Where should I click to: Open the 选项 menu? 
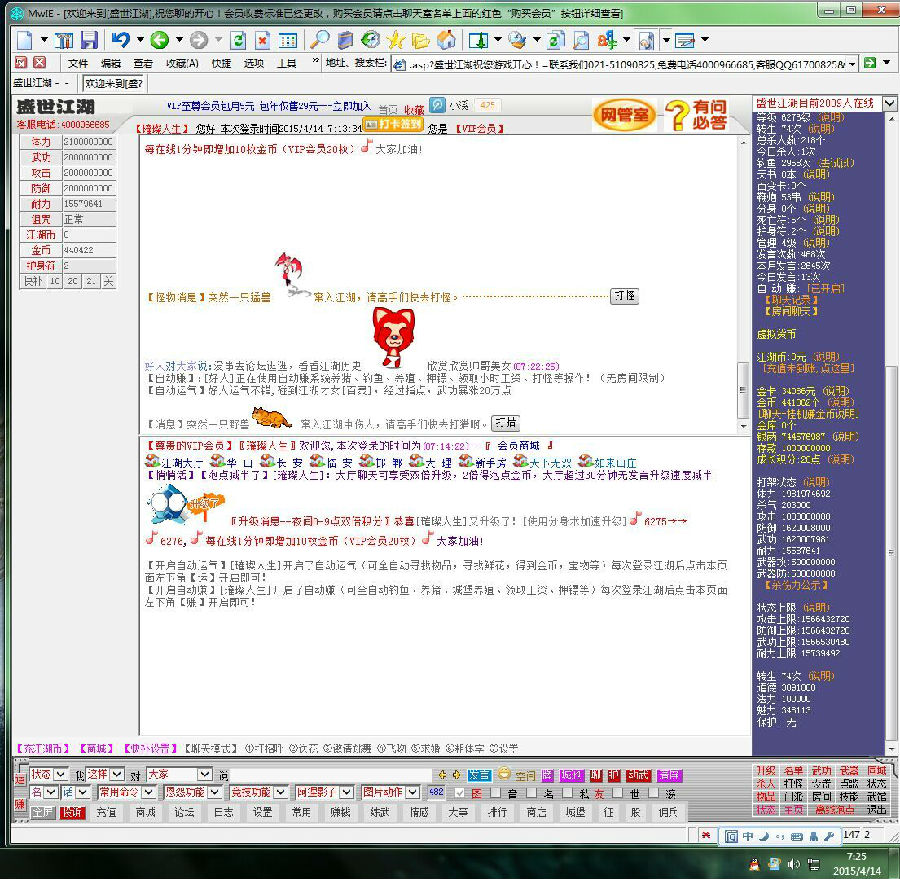253,63
